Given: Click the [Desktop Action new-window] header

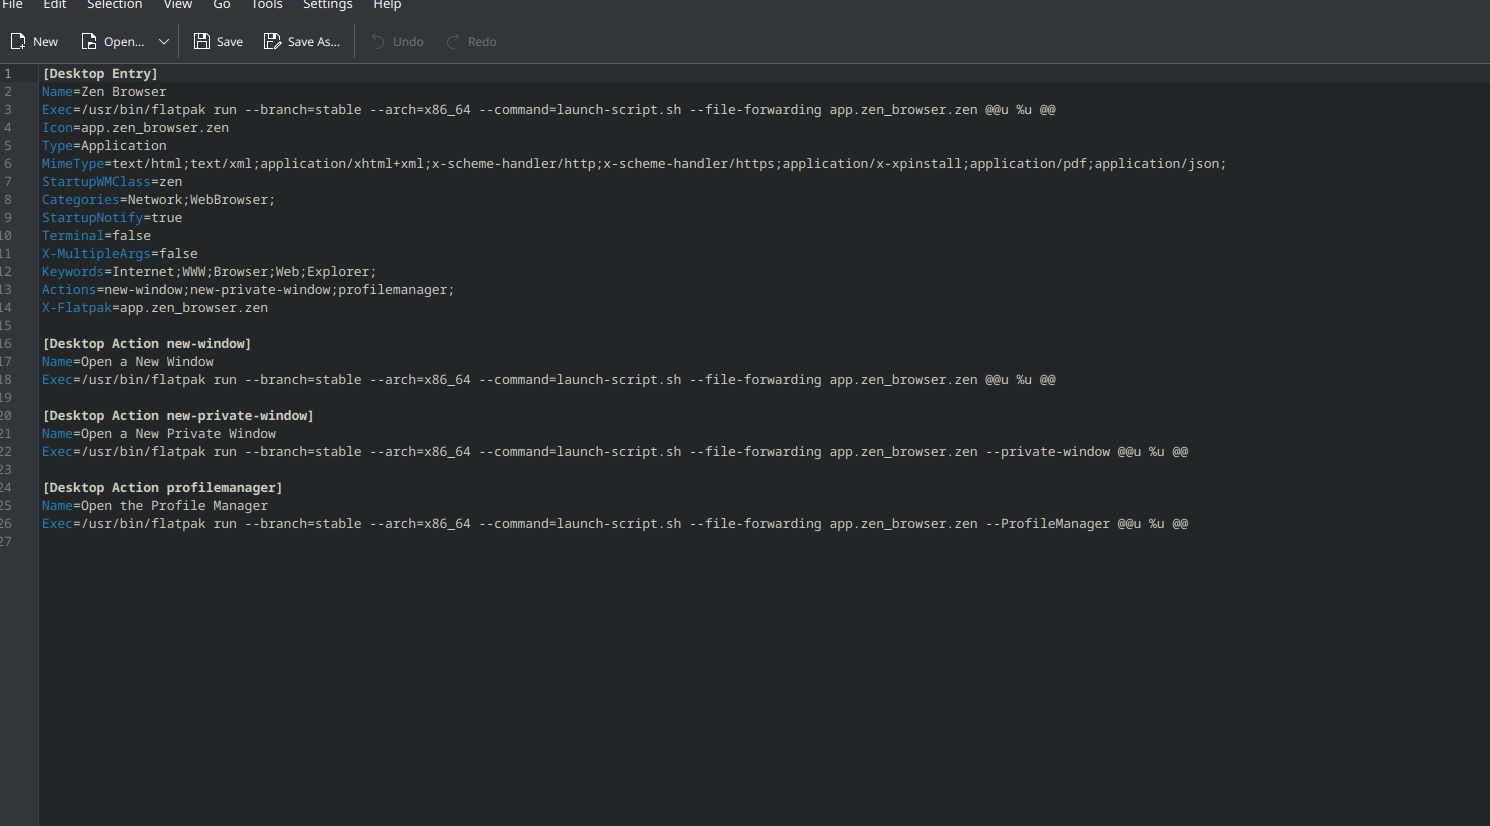Looking at the screenshot, I should tap(147, 344).
